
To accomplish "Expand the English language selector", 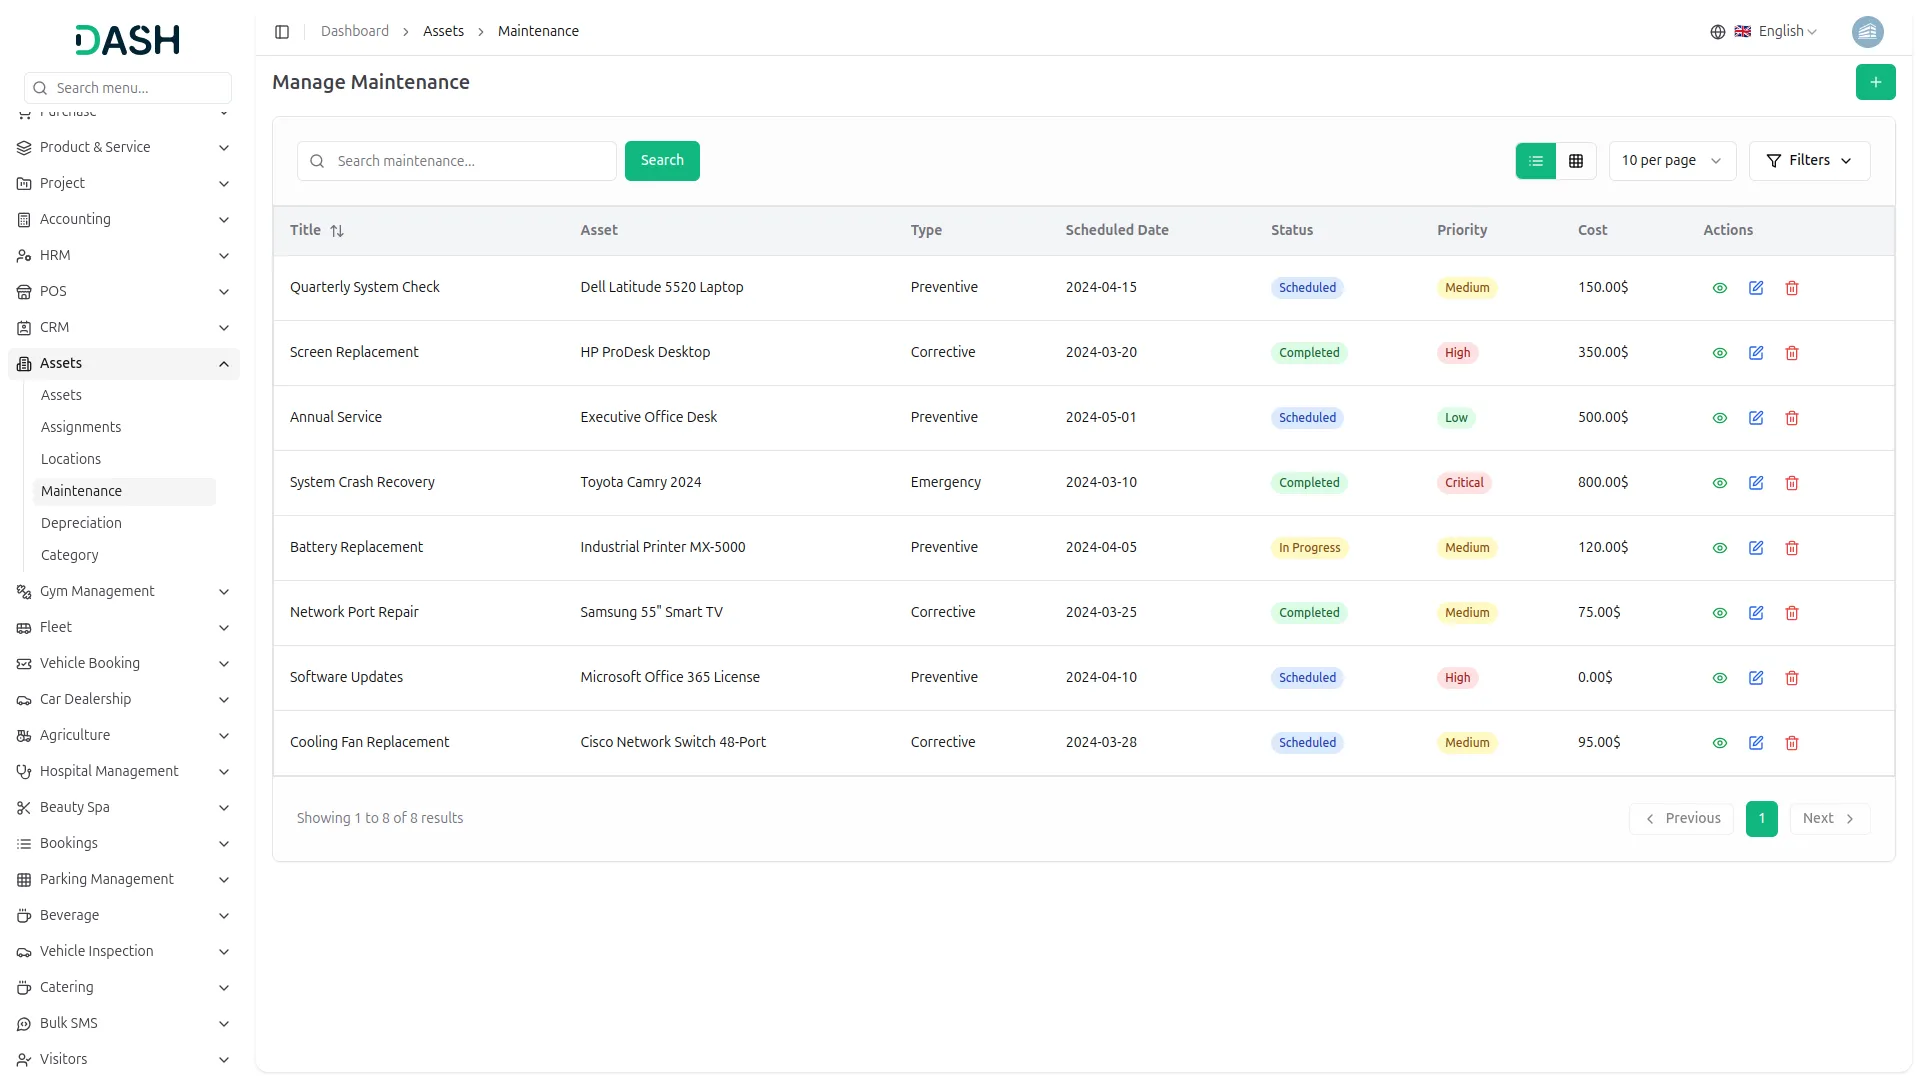I will coord(1781,31).
